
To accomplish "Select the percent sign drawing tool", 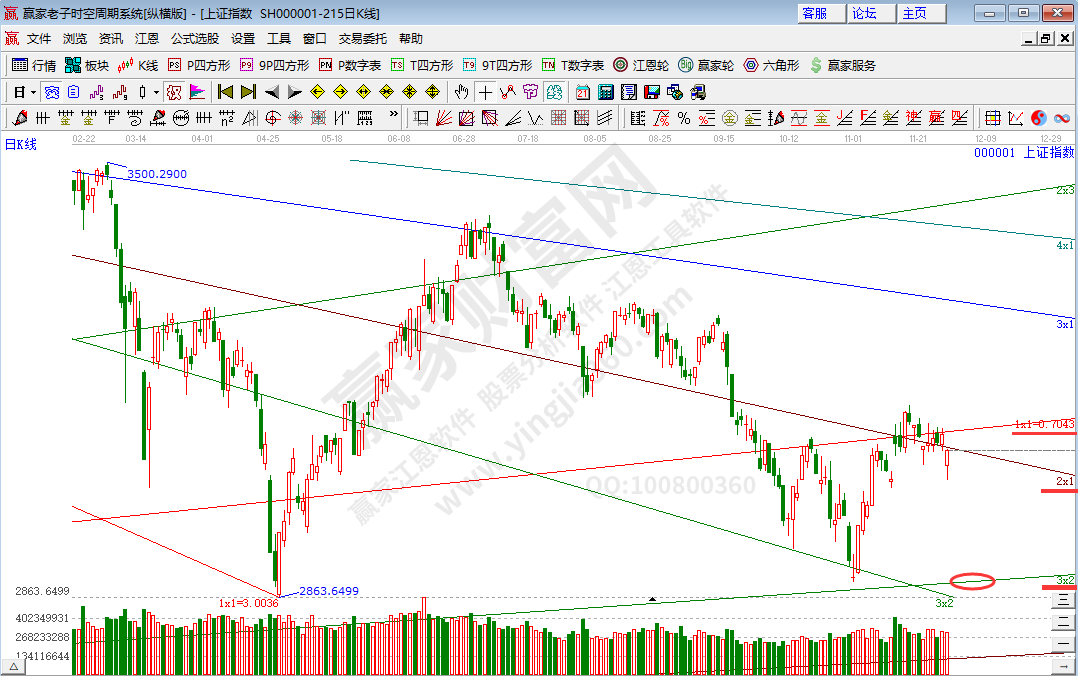I will tap(684, 118).
